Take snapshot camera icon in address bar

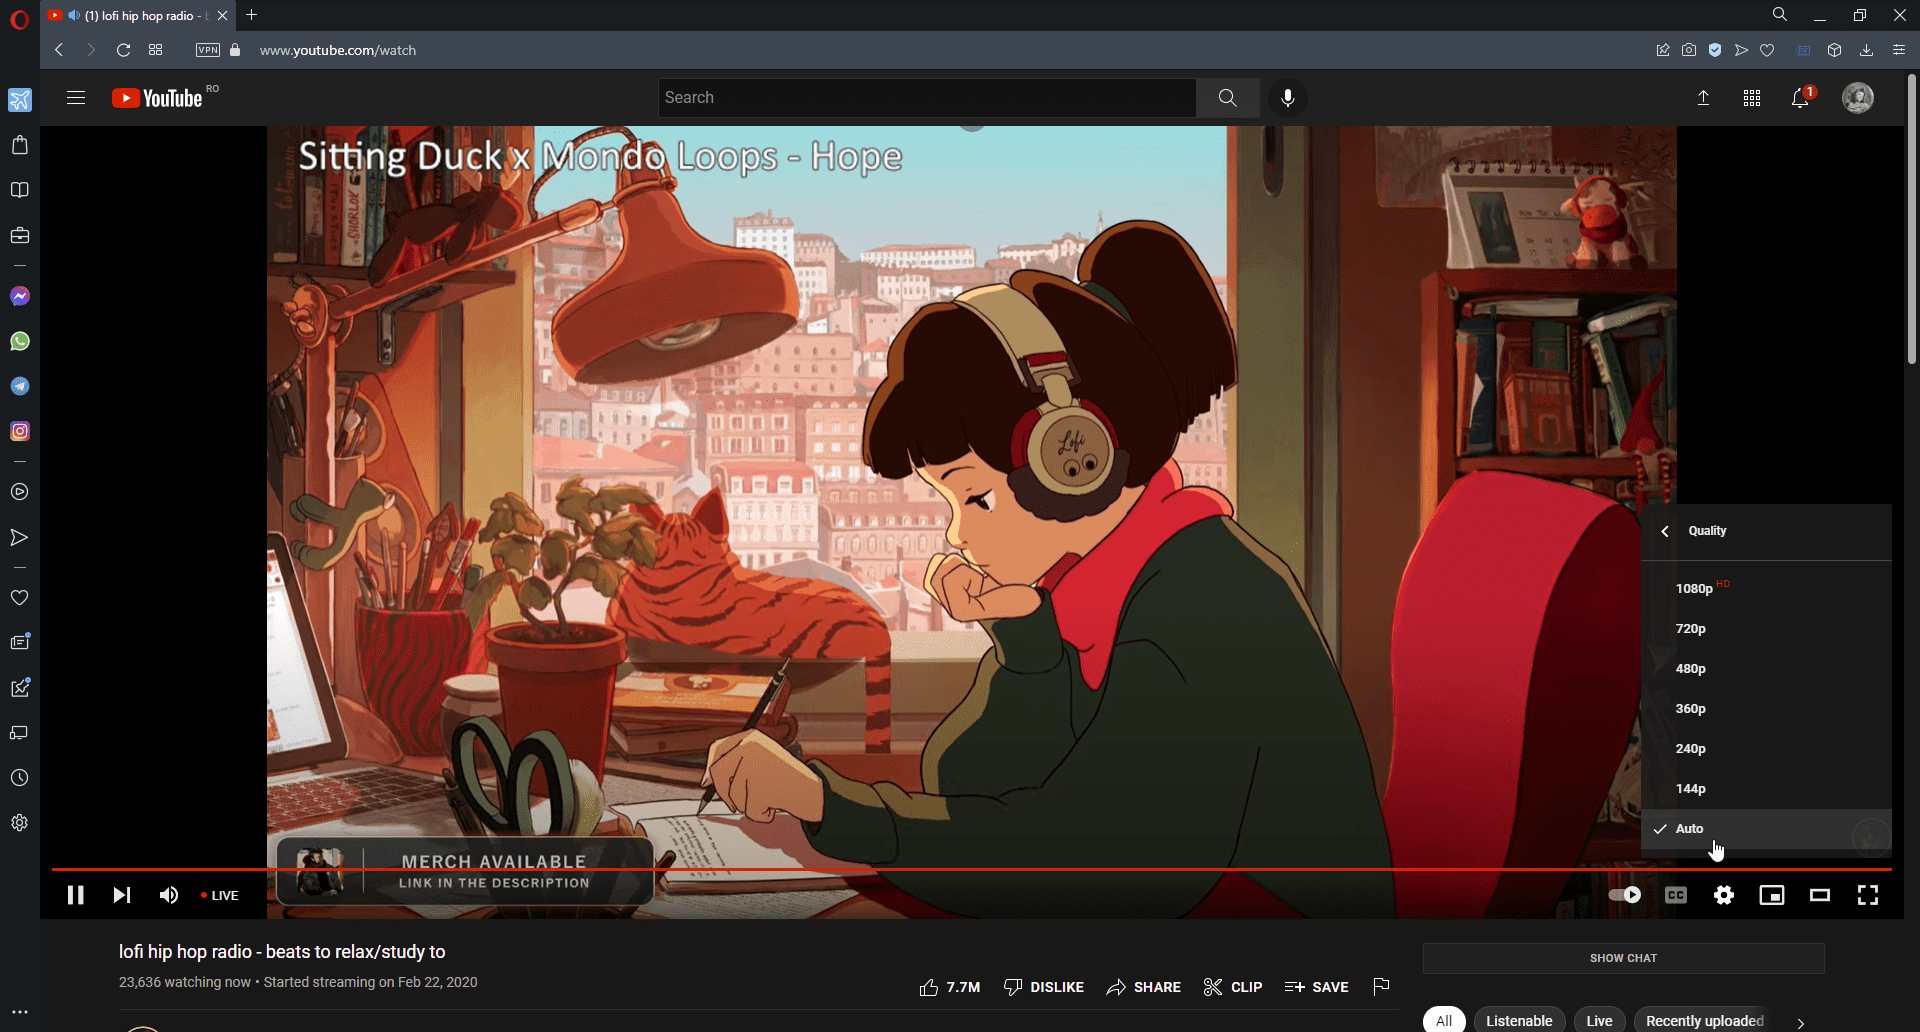tap(1689, 50)
